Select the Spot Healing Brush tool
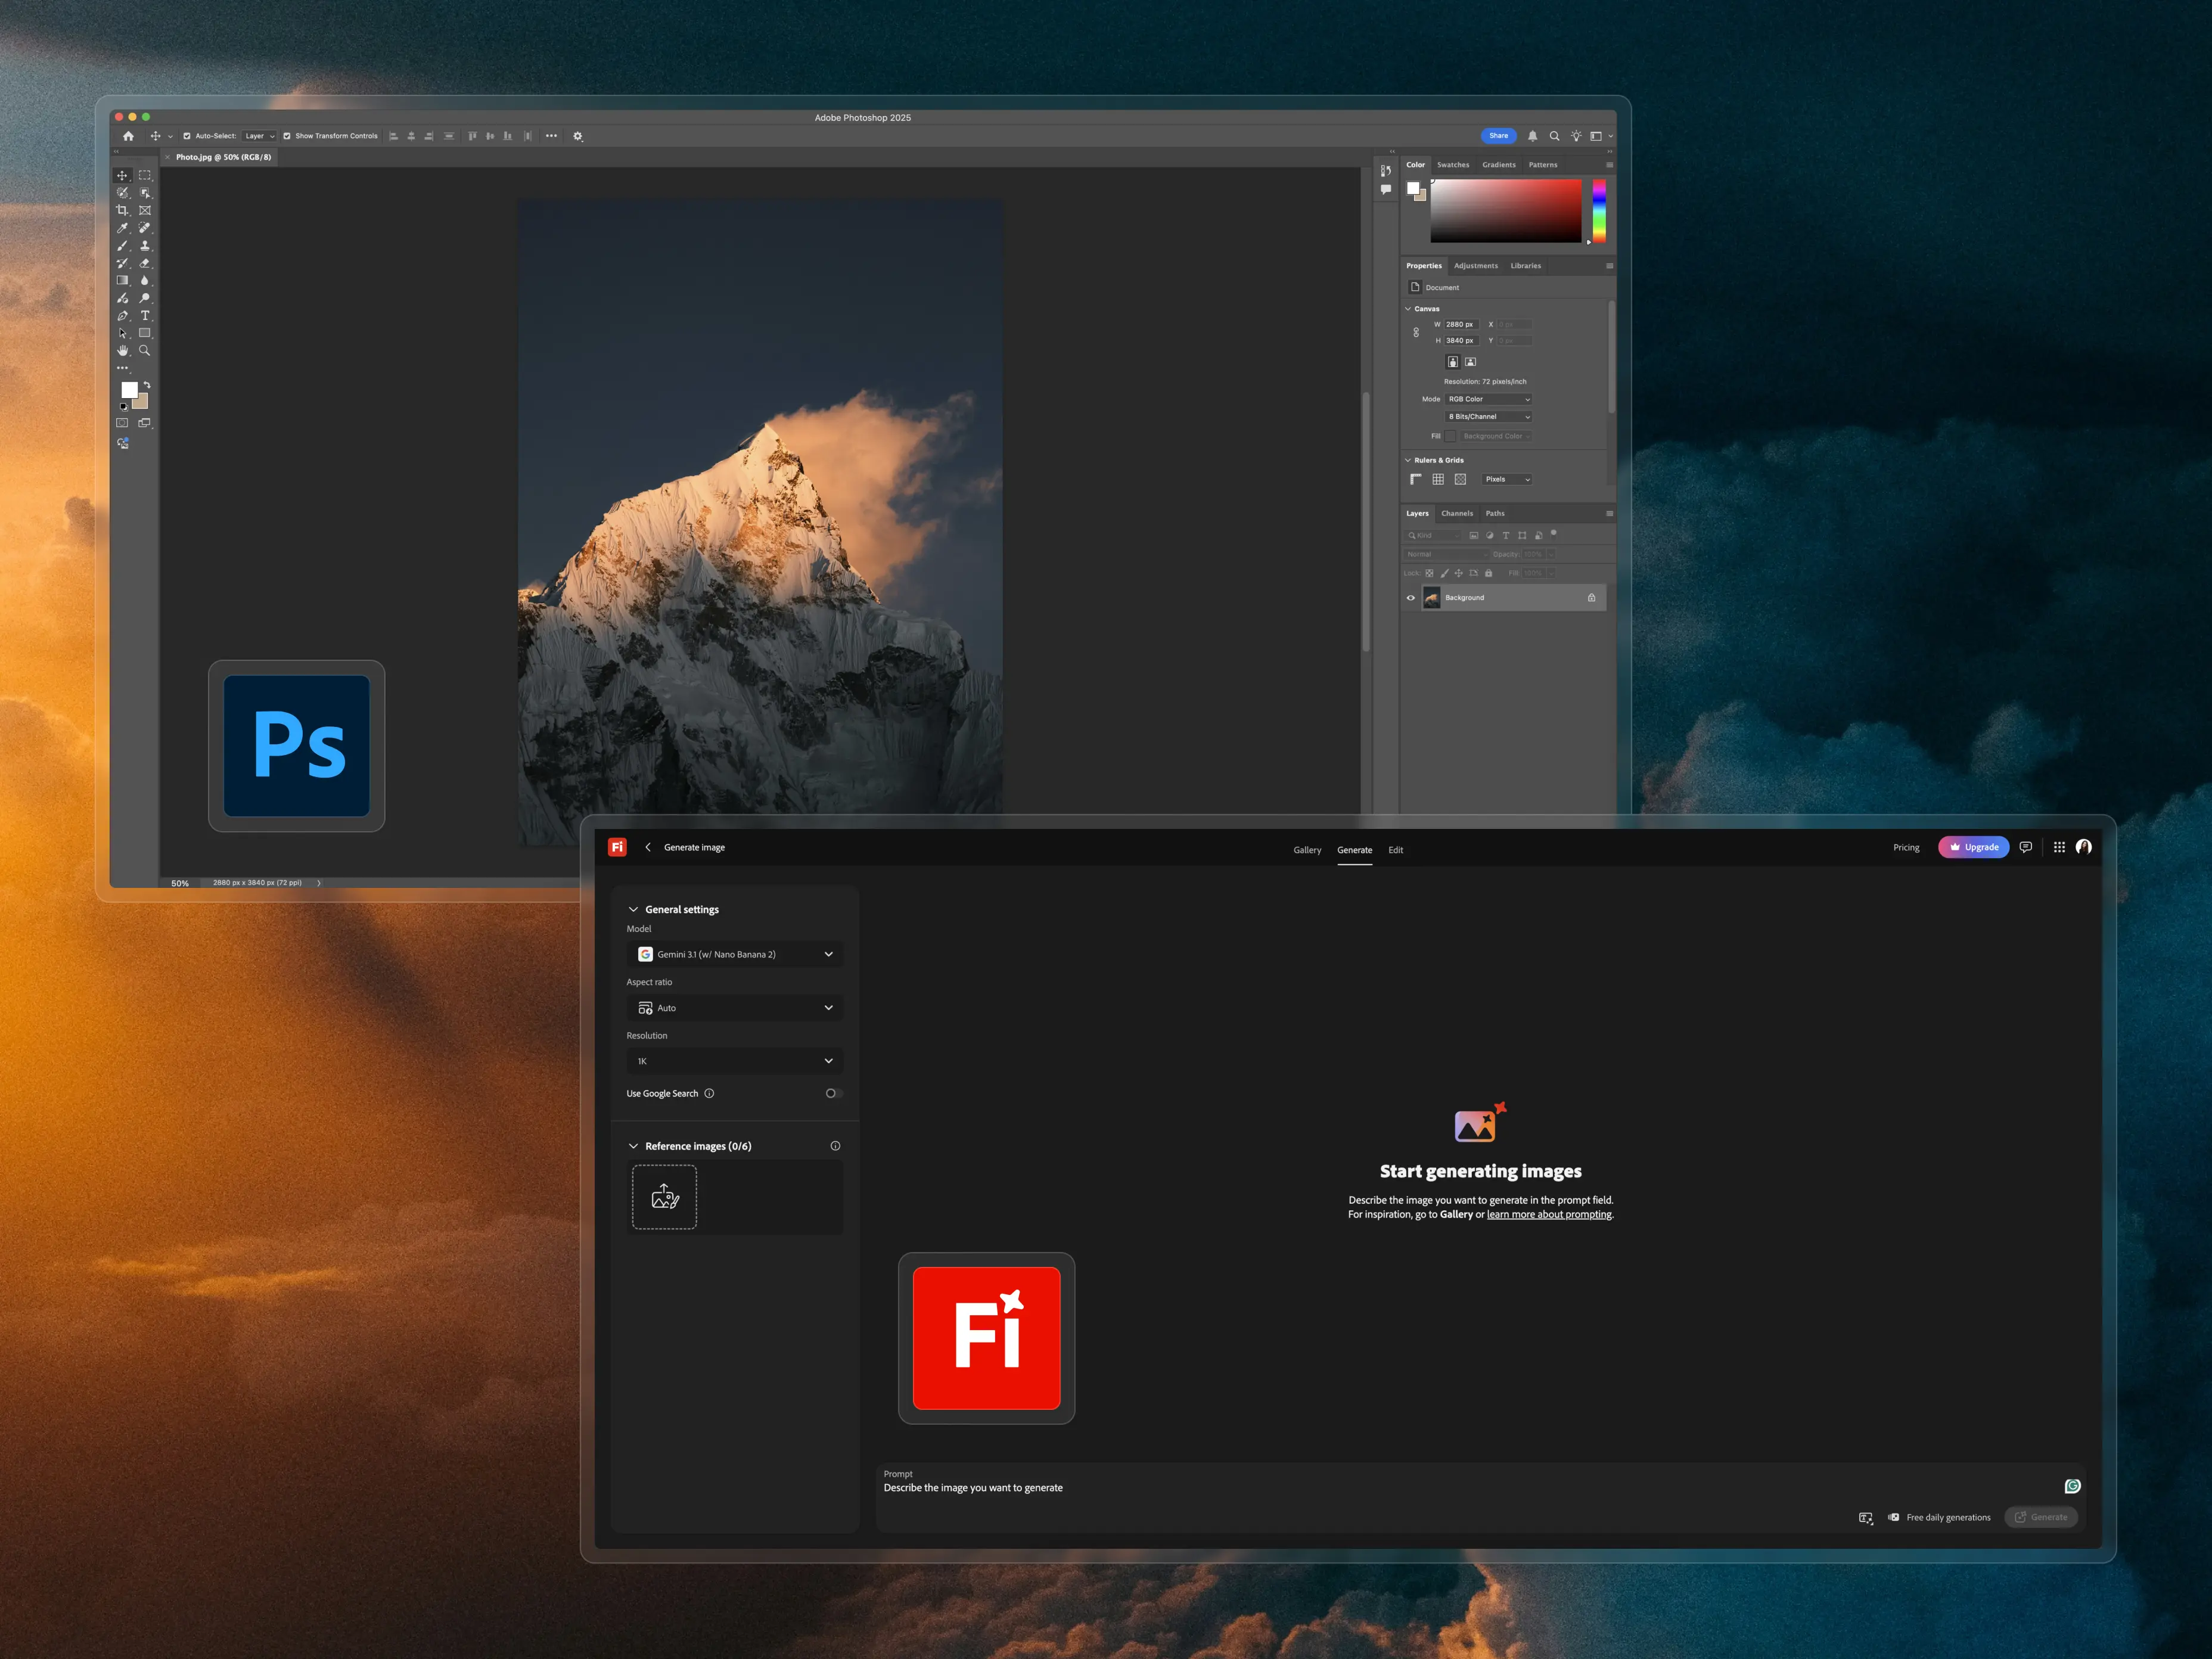This screenshot has height=1659, width=2212. (145, 228)
